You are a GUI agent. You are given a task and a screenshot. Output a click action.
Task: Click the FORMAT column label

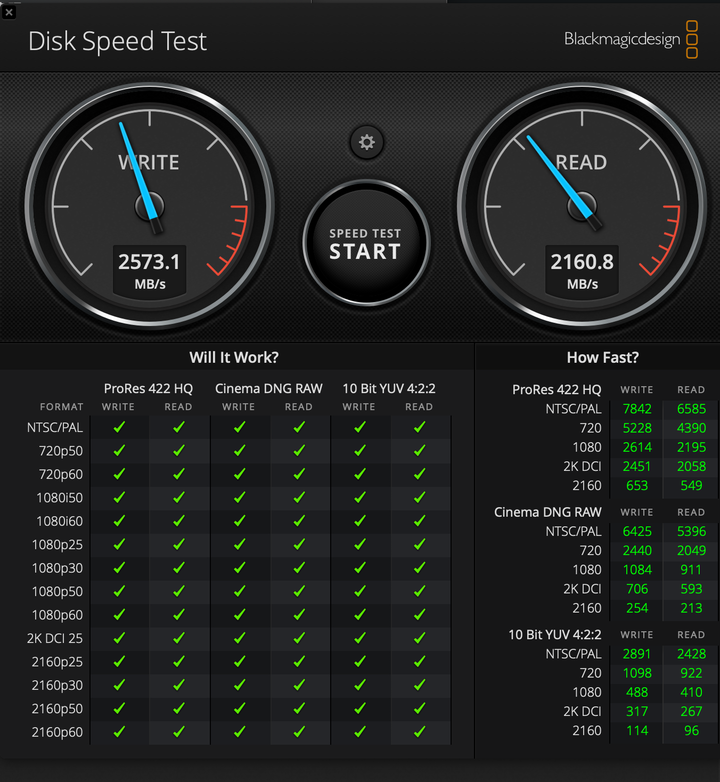point(61,407)
